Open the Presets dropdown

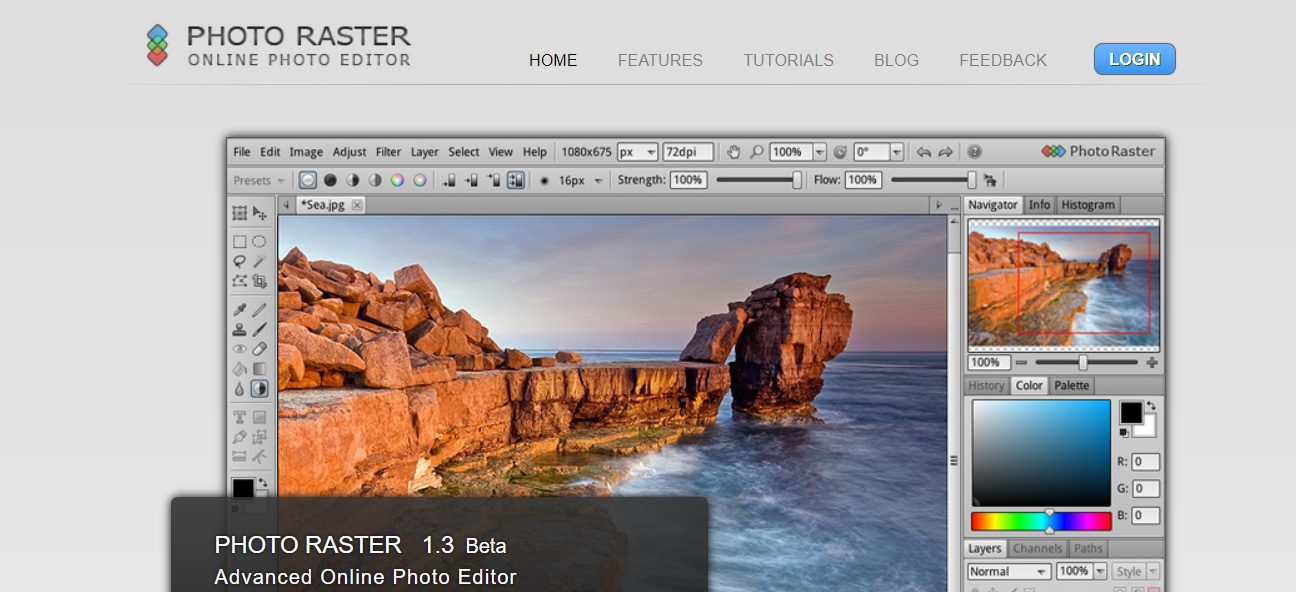pos(260,181)
